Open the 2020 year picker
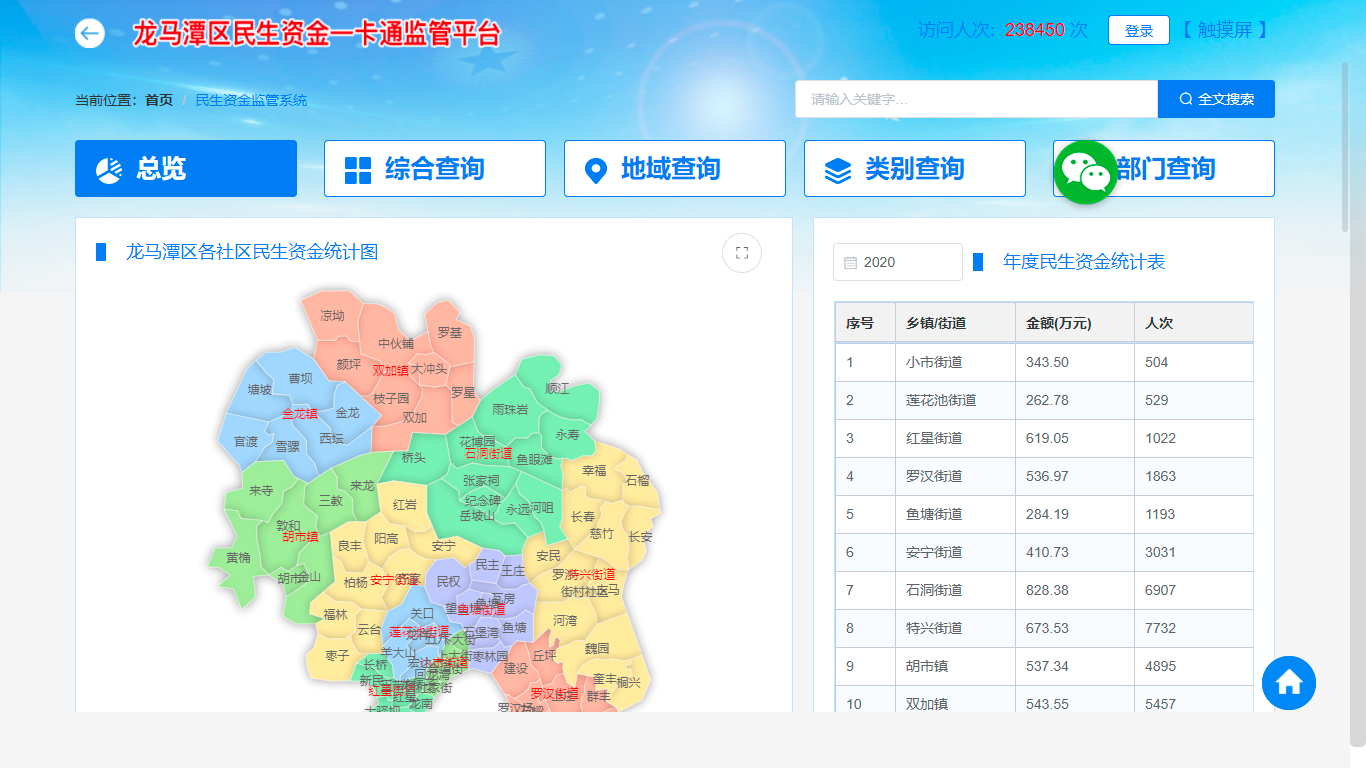The image size is (1366, 768). (x=898, y=262)
